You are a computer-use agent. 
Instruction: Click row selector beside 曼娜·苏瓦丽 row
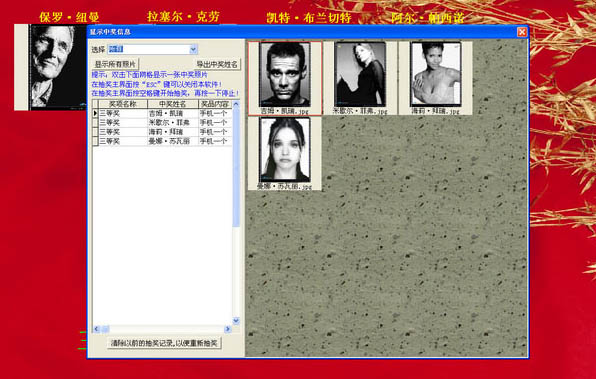95,141
